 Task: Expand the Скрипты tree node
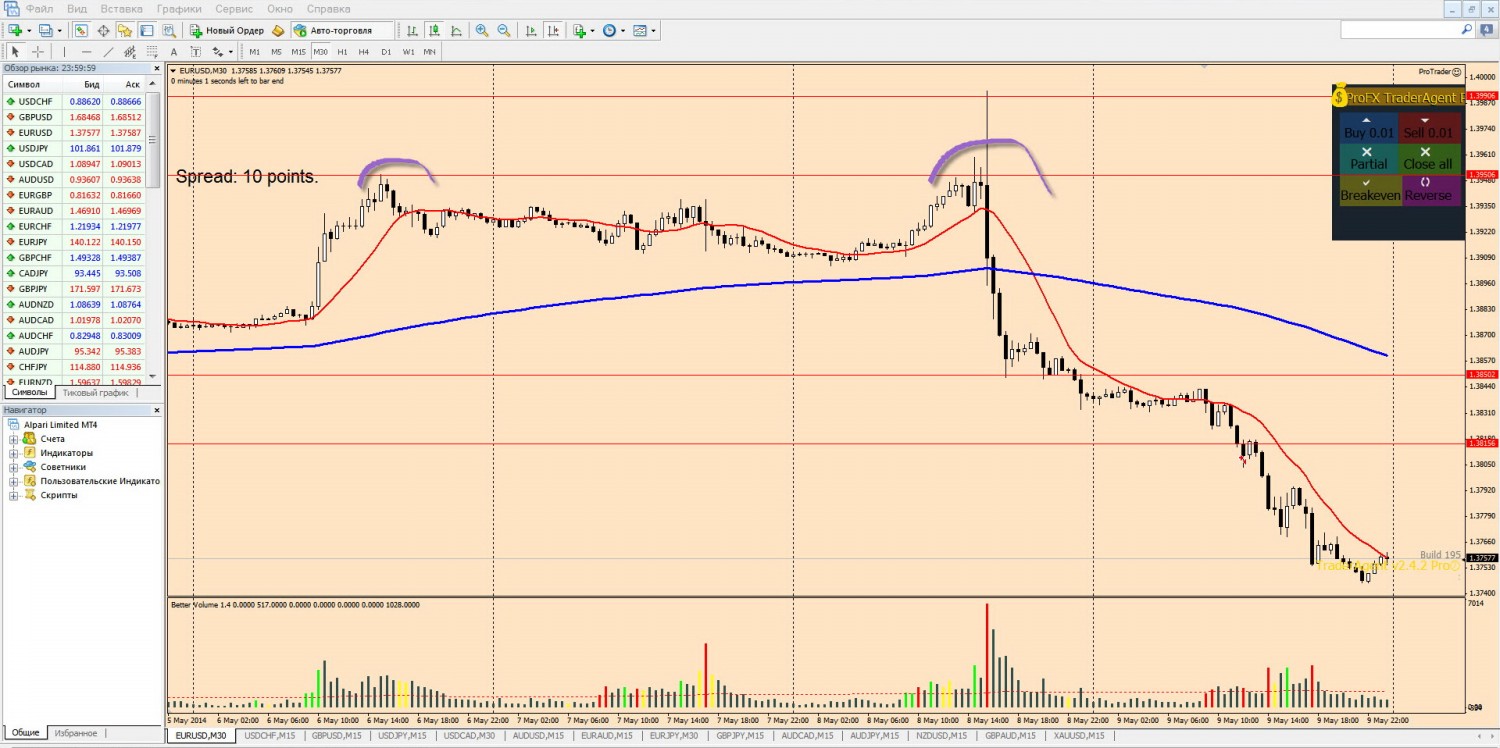[x=14, y=495]
